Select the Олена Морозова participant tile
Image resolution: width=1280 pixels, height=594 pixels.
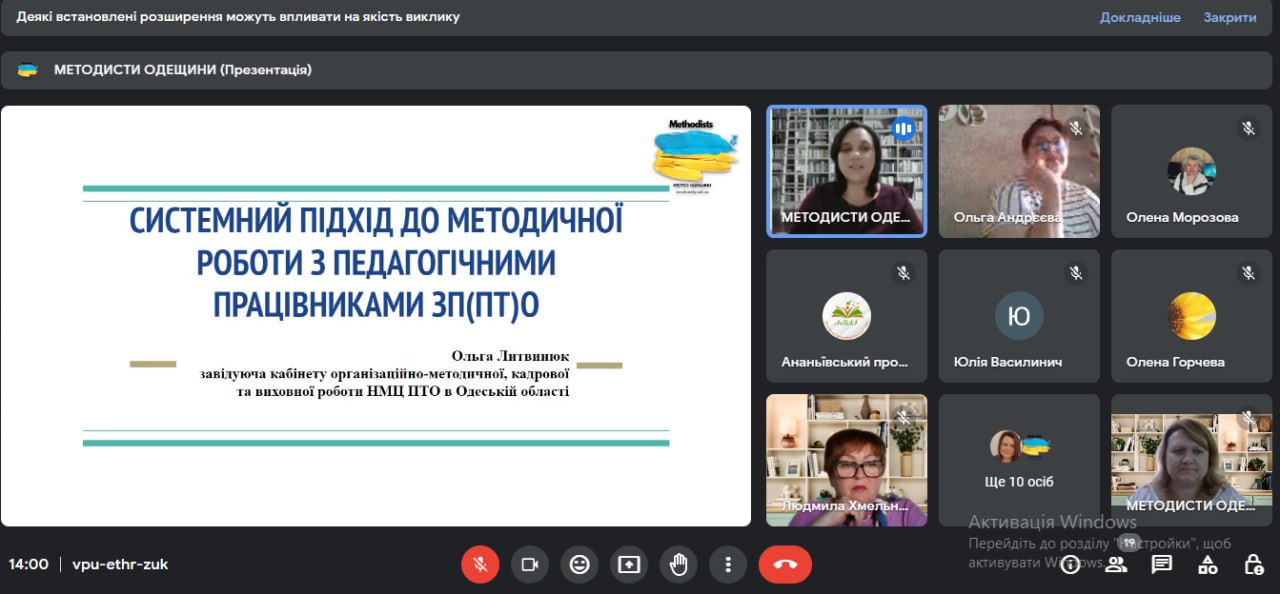(x=1191, y=171)
